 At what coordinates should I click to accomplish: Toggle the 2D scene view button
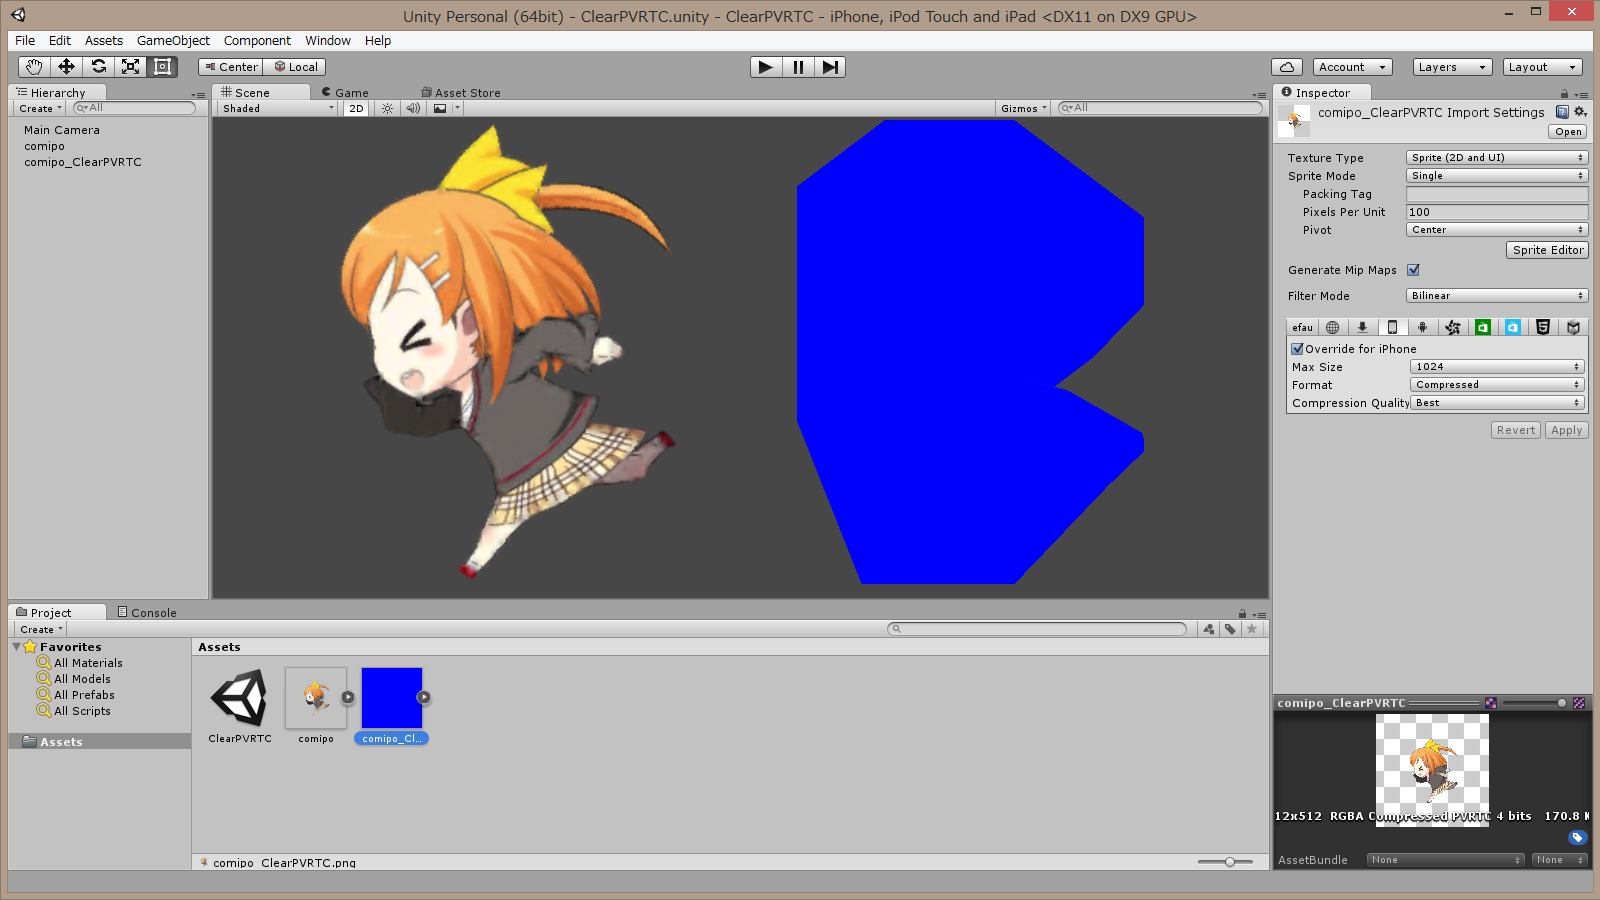pyautogui.click(x=356, y=108)
